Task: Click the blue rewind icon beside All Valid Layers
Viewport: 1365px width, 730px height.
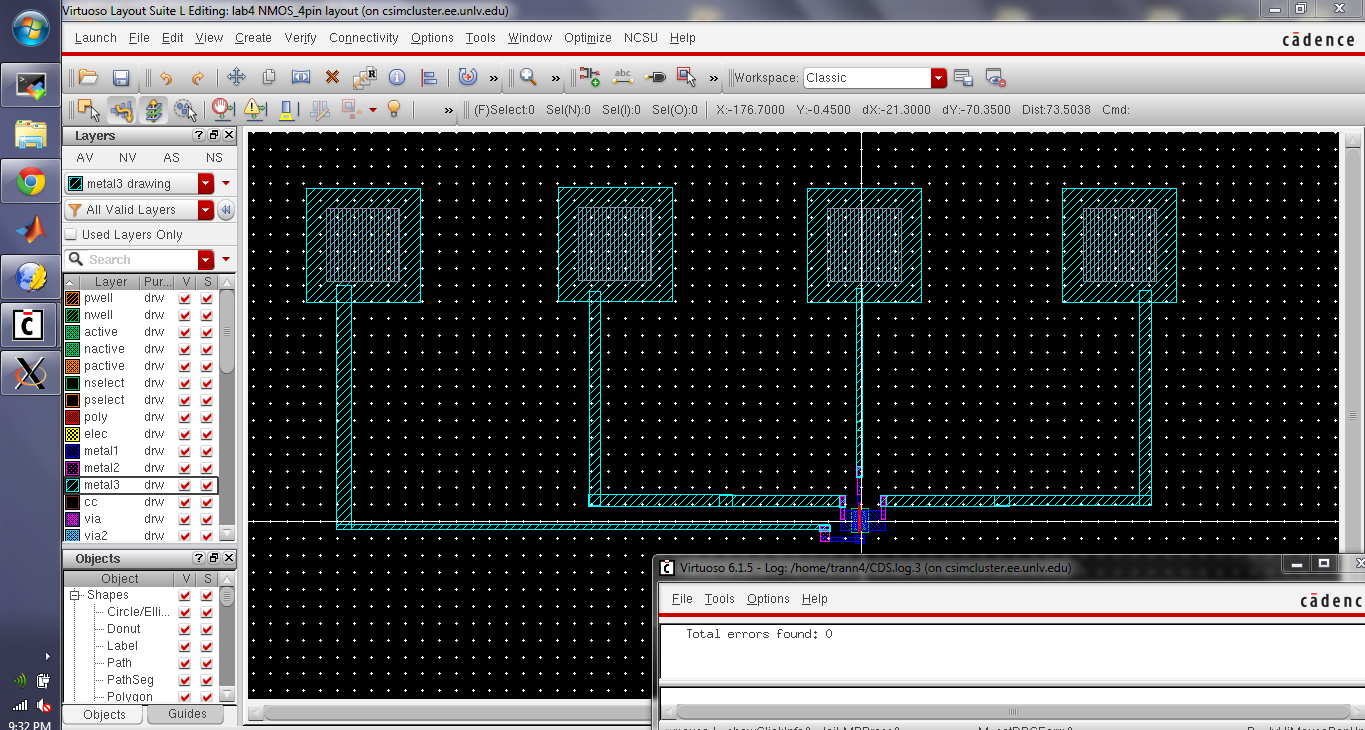Action: point(226,210)
